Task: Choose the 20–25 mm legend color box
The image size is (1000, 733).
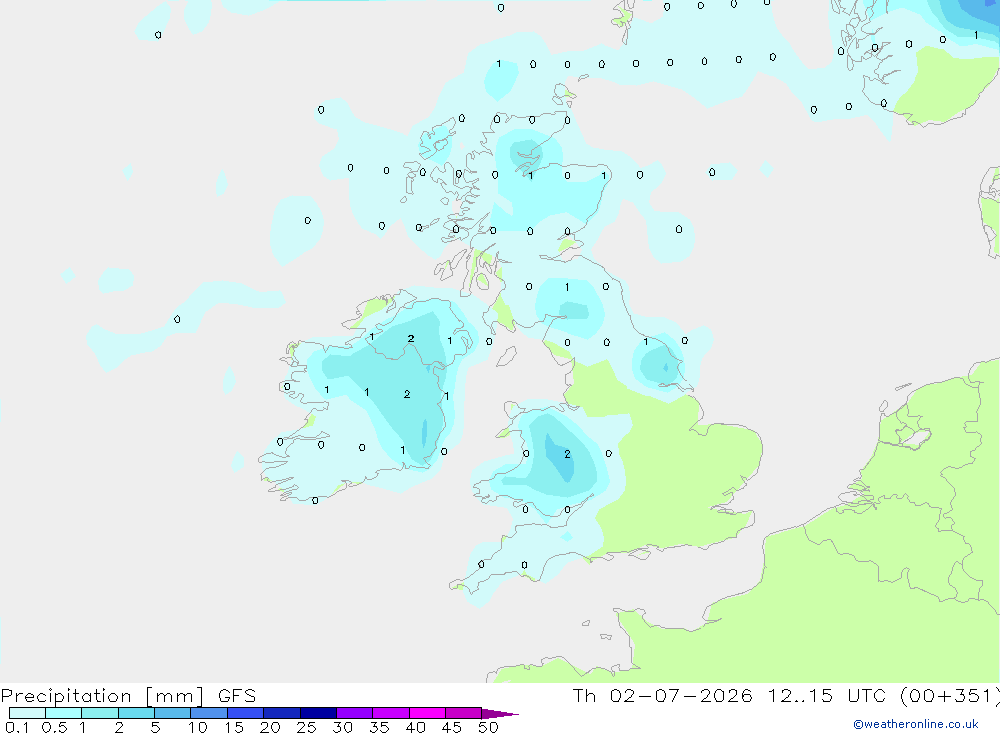Action: click(282, 713)
